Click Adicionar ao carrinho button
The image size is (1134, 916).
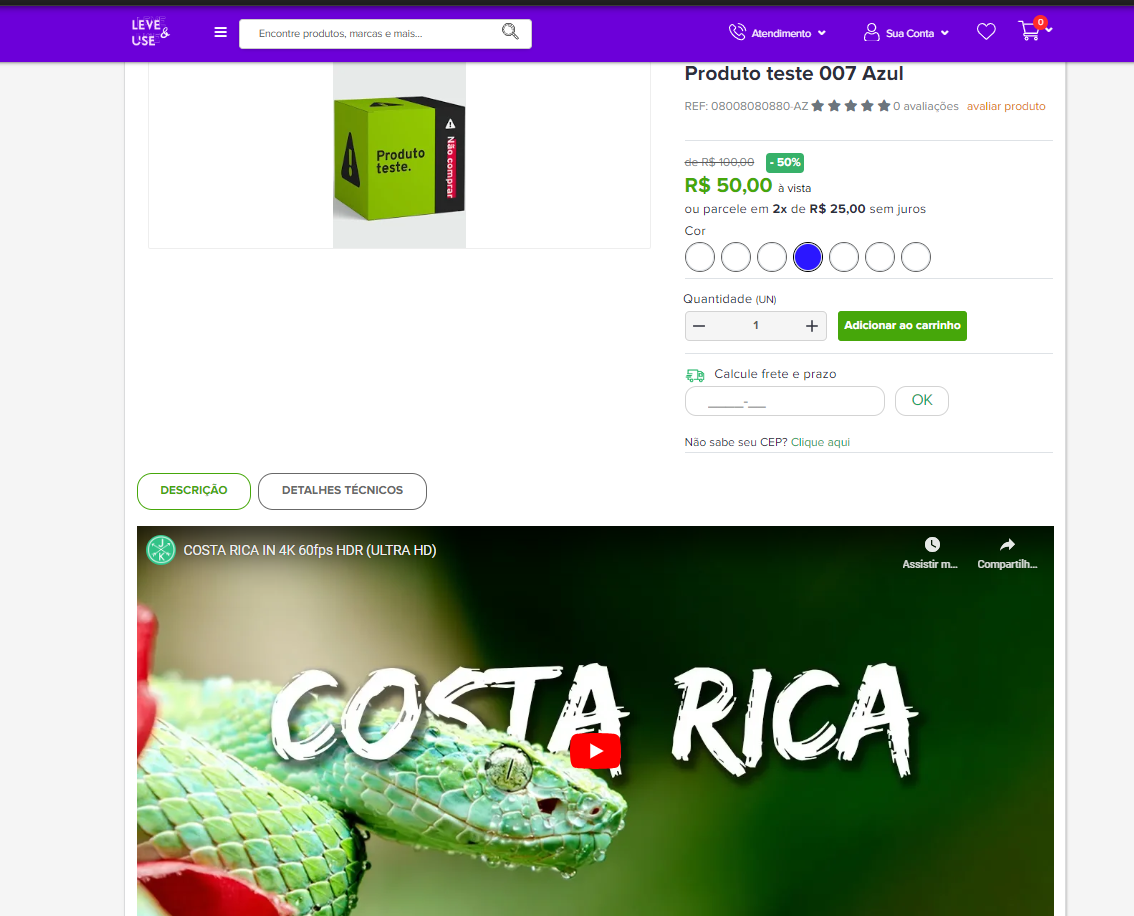click(902, 325)
